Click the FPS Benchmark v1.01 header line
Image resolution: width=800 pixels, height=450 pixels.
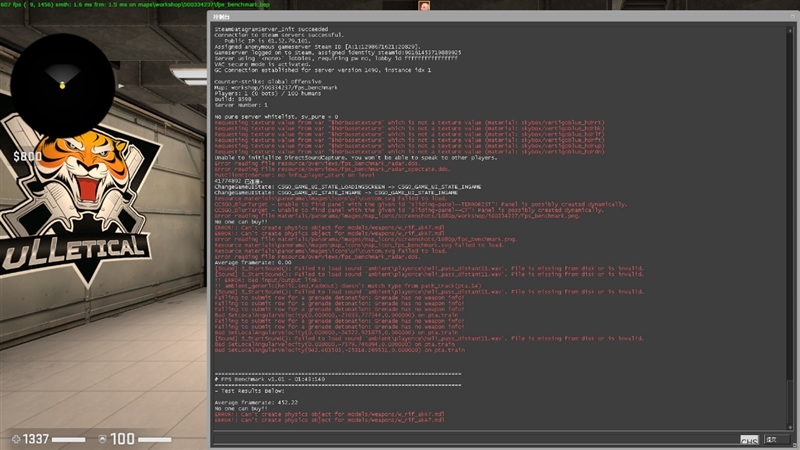(x=270, y=379)
